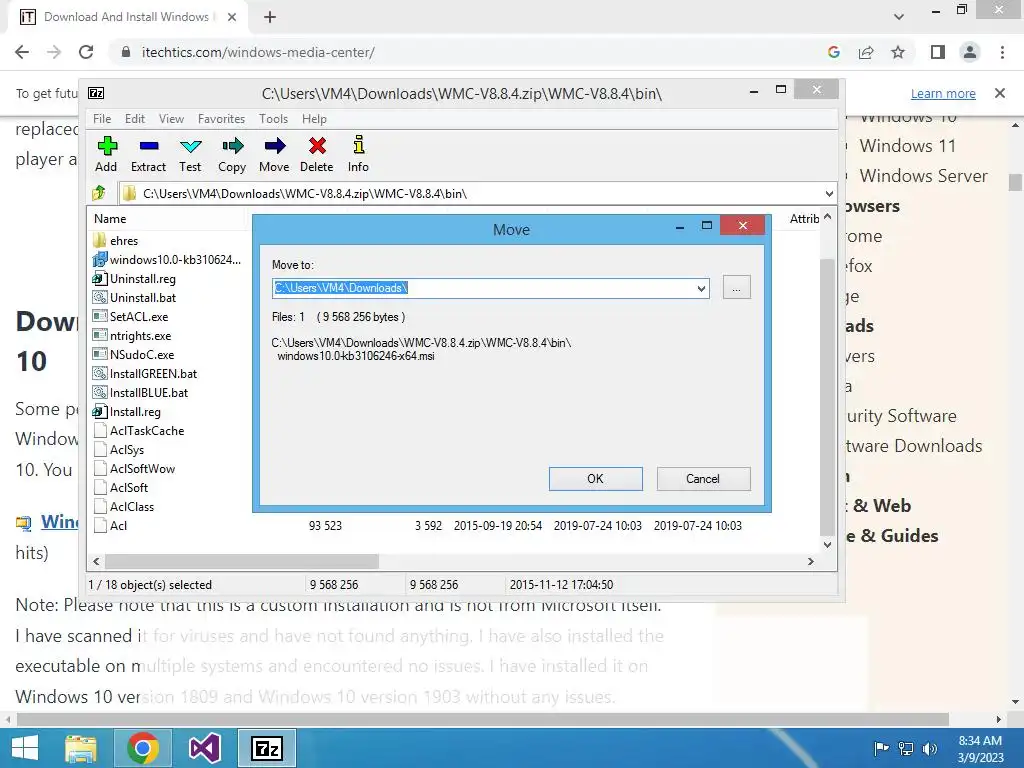Image resolution: width=1024 pixels, height=768 pixels.
Task: Click the Delete toolbar icon
Action: coord(317,146)
